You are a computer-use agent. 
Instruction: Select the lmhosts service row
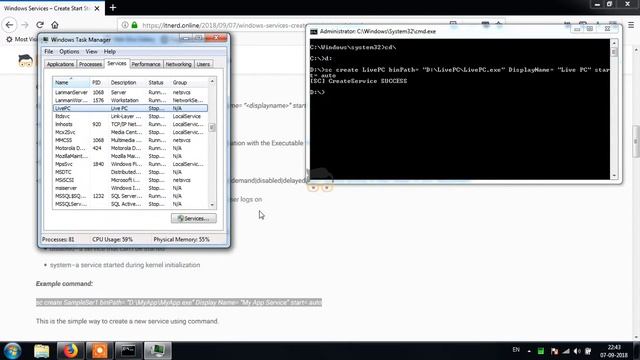pos(130,124)
